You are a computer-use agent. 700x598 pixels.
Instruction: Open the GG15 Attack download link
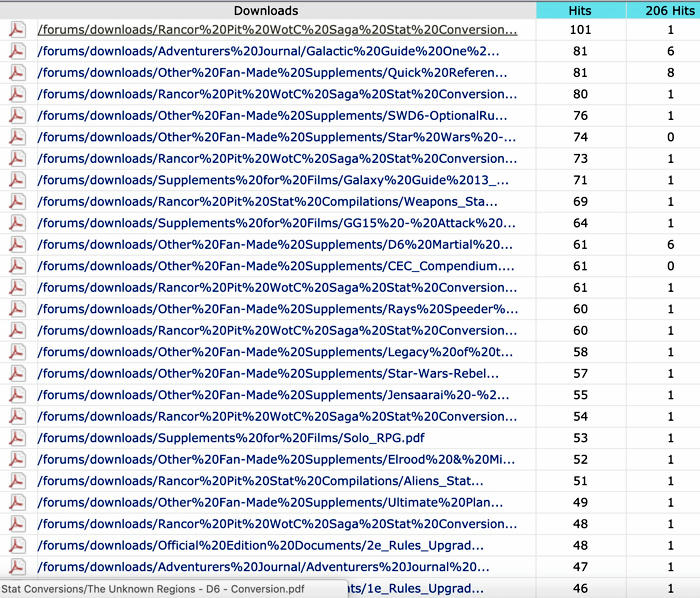[x=277, y=223]
